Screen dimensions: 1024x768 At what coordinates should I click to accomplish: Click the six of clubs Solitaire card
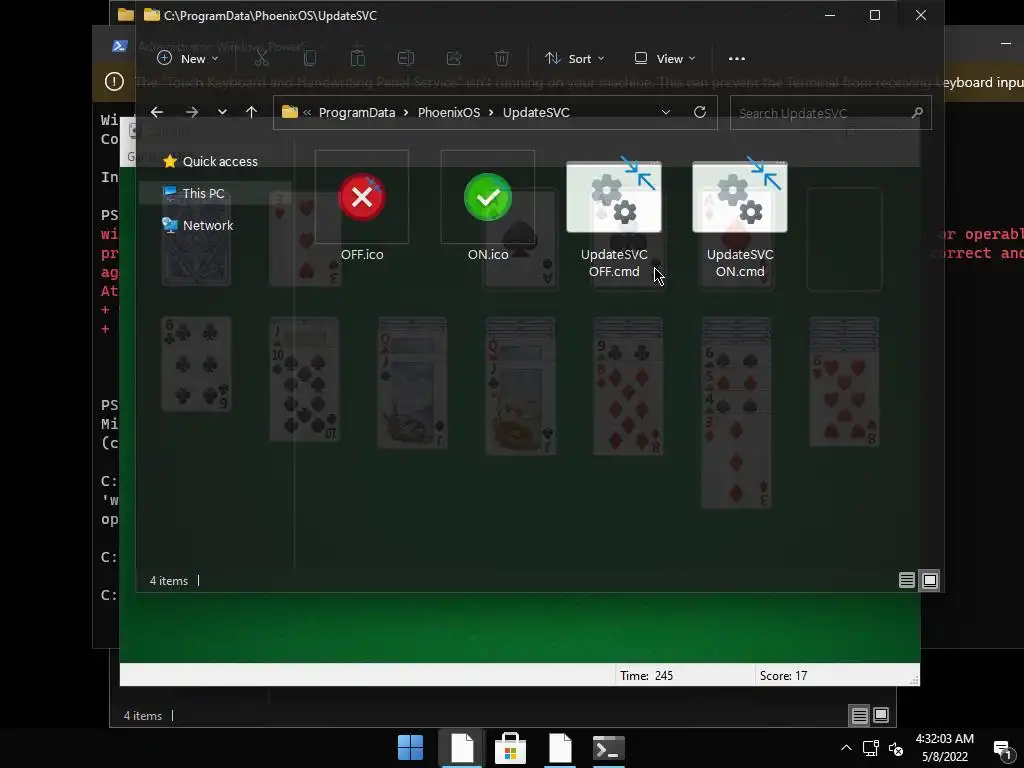[196, 364]
